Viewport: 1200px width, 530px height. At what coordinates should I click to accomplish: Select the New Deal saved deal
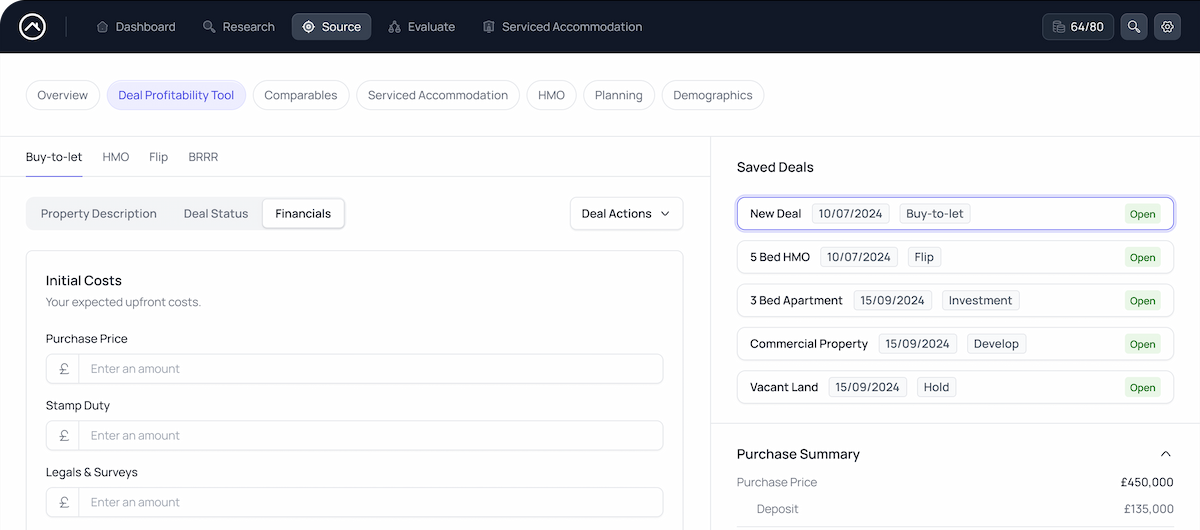pyautogui.click(x=955, y=214)
